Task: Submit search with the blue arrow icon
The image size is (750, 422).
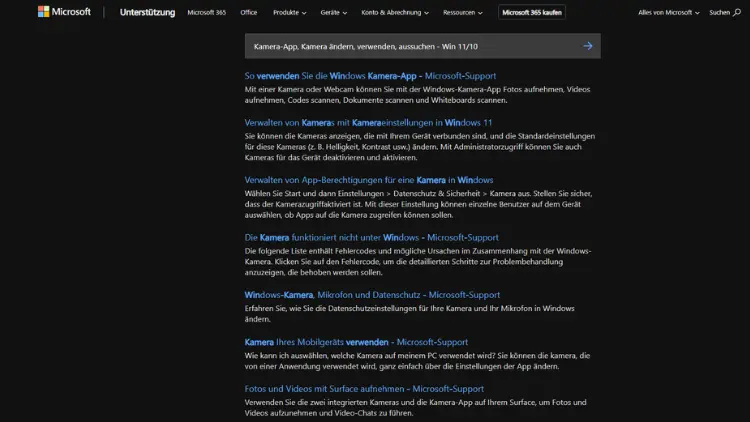Action: [x=588, y=46]
